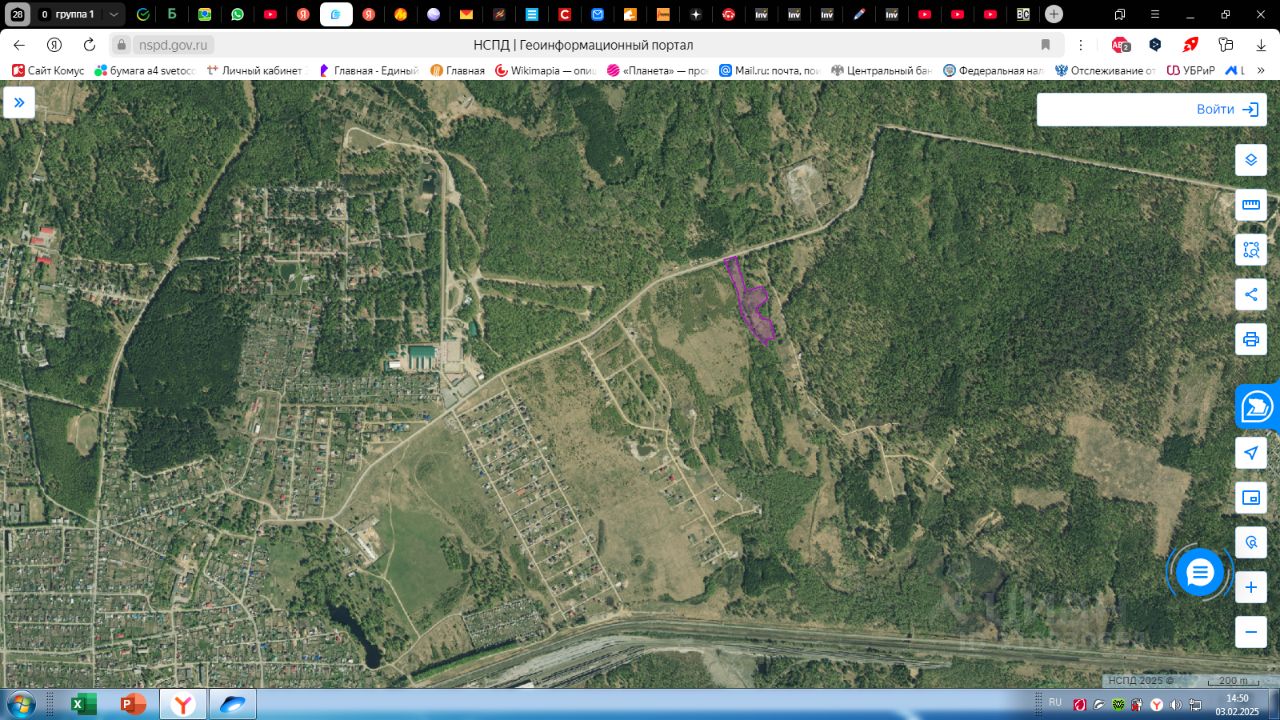The image size is (1280, 720).
Task: Click the map search-by-point tool icon
Action: 1251,543
